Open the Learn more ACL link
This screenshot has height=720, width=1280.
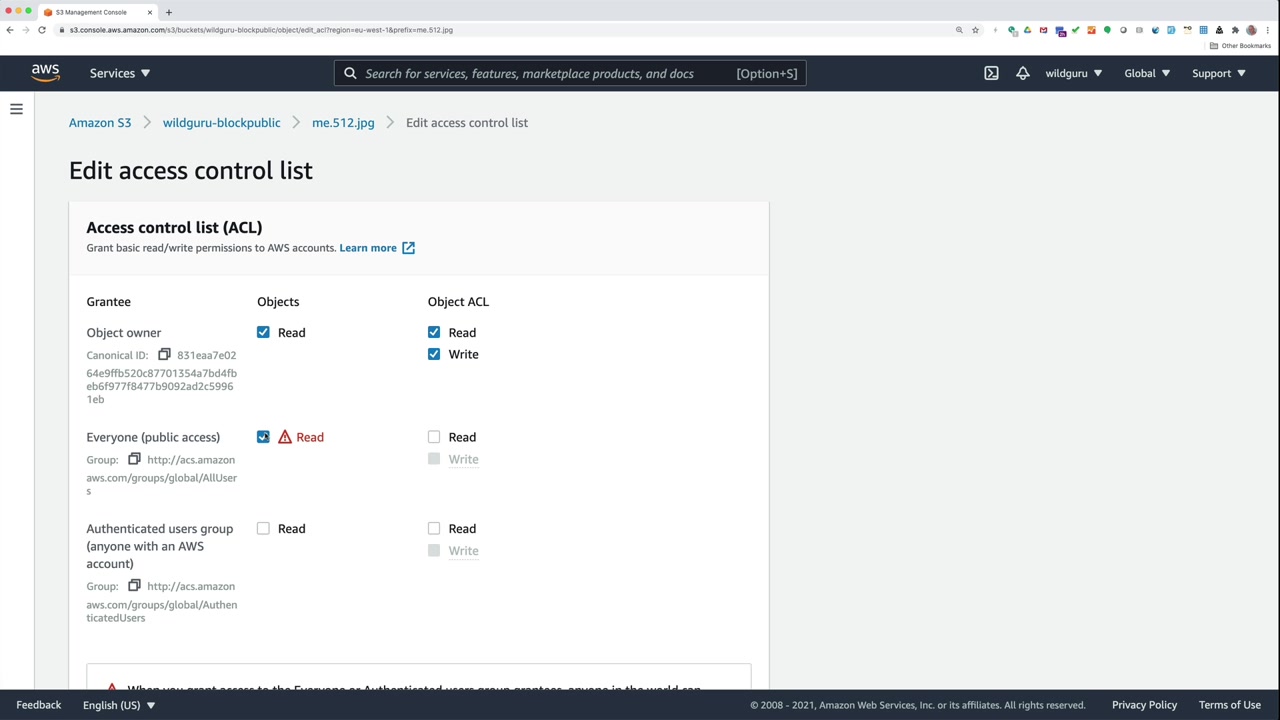coord(377,248)
